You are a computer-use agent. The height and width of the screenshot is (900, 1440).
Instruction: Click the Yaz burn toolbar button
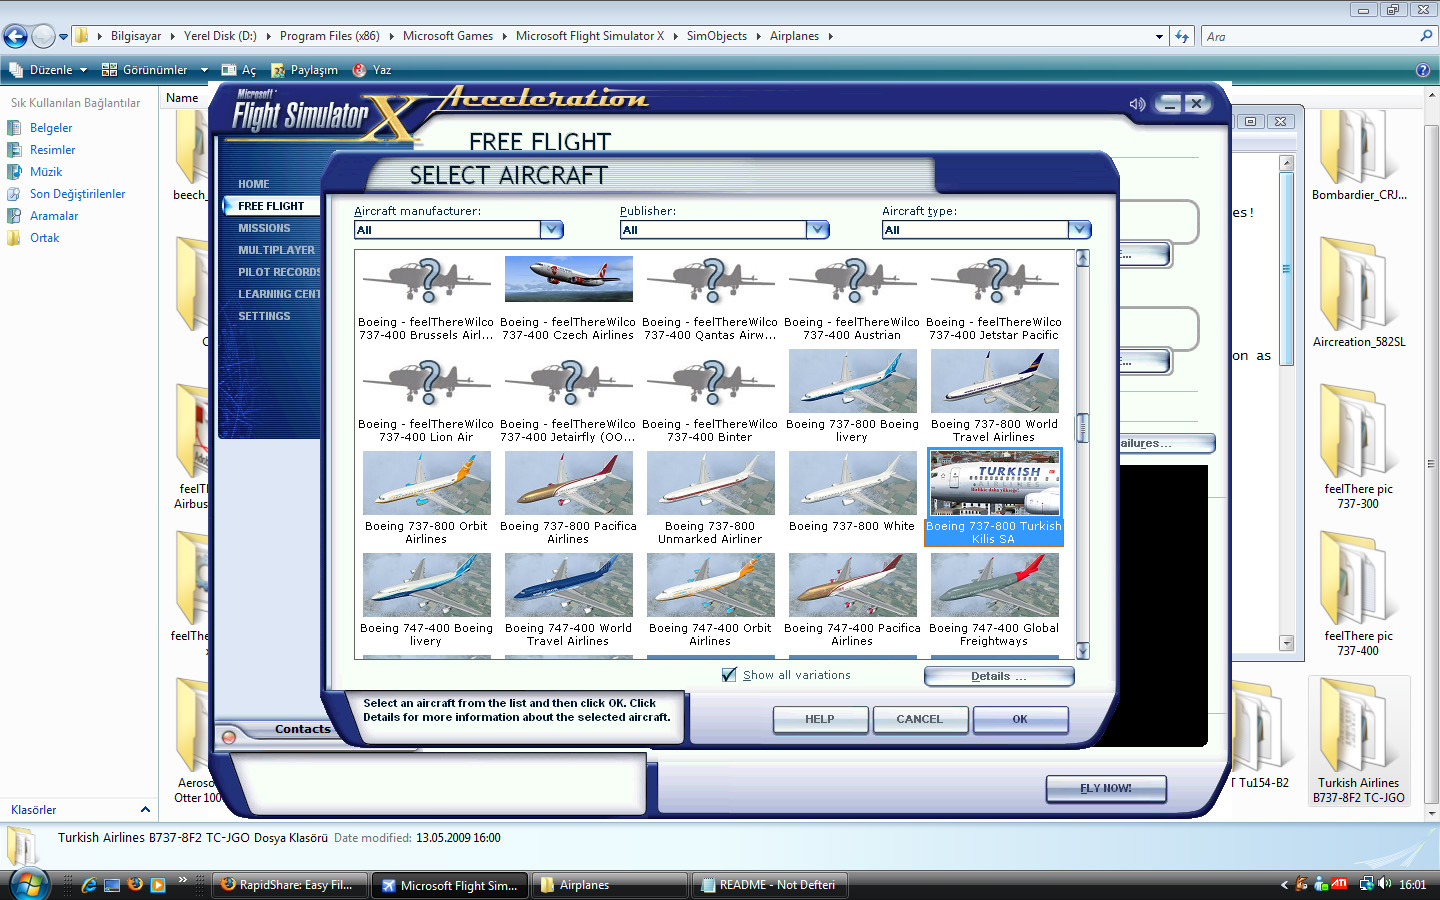[372, 70]
